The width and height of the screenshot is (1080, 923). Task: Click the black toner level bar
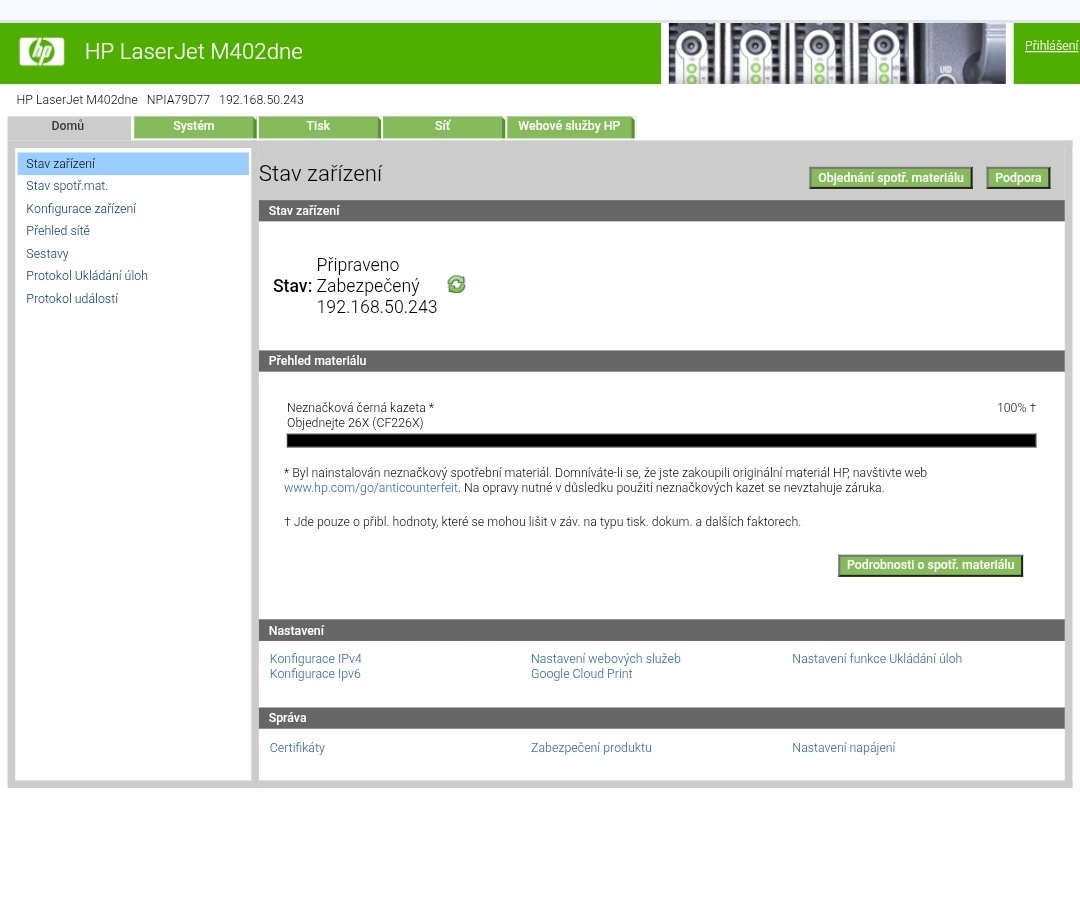tap(661, 441)
